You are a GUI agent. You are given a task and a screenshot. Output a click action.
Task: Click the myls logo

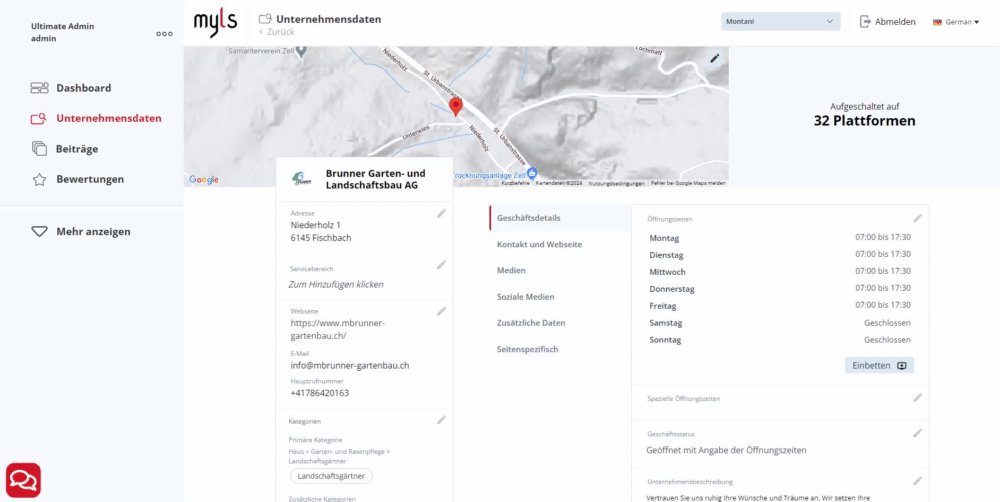click(216, 24)
